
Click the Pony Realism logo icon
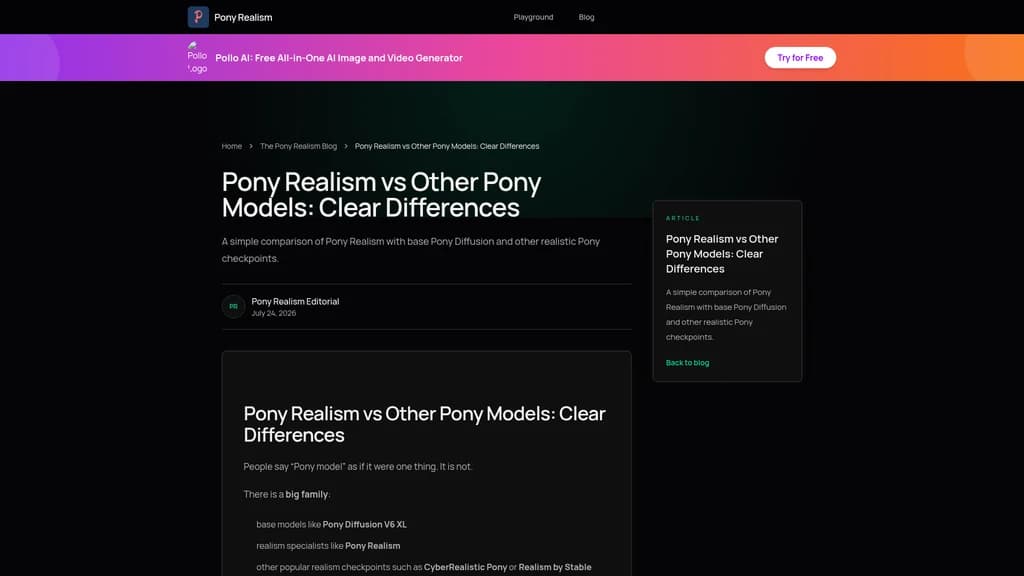tap(198, 17)
